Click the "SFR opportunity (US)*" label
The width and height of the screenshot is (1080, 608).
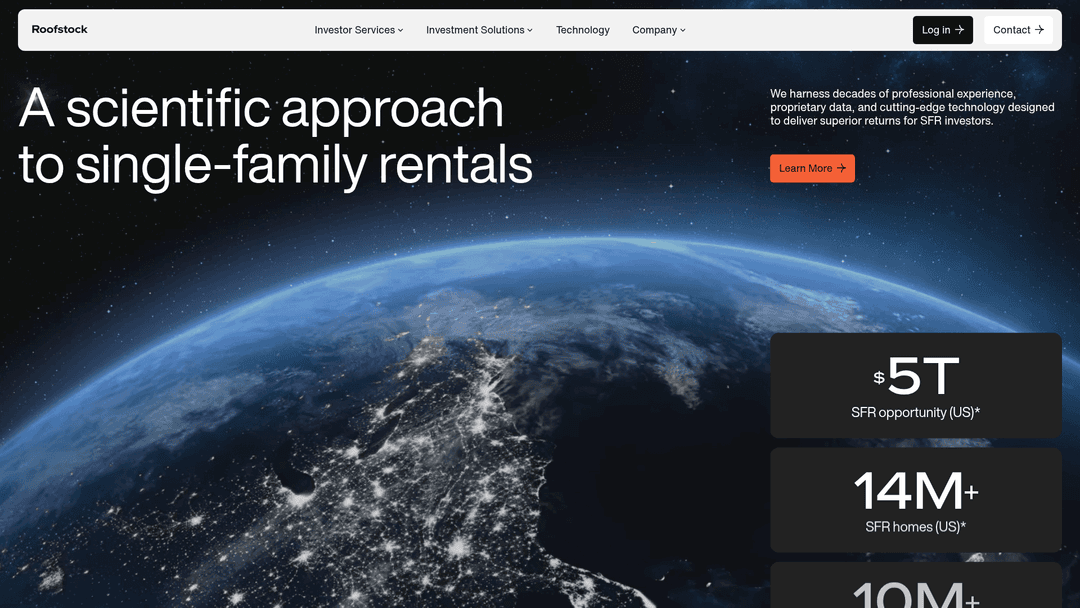tap(915, 412)
